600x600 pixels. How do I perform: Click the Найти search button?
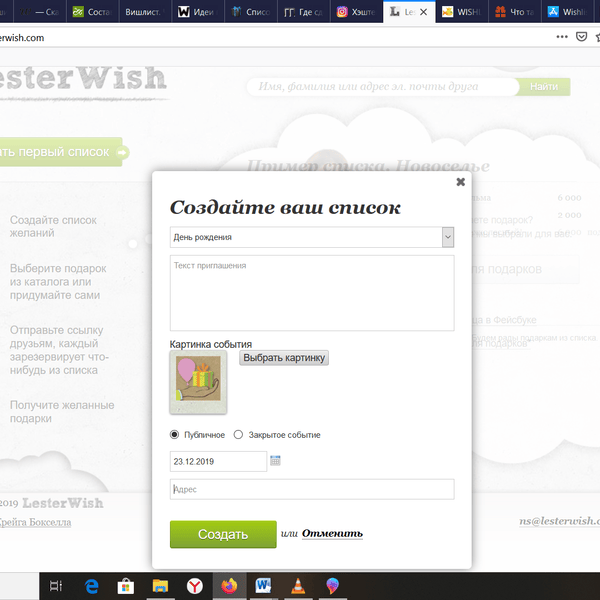pyautogui.click(x=543, y=87)
